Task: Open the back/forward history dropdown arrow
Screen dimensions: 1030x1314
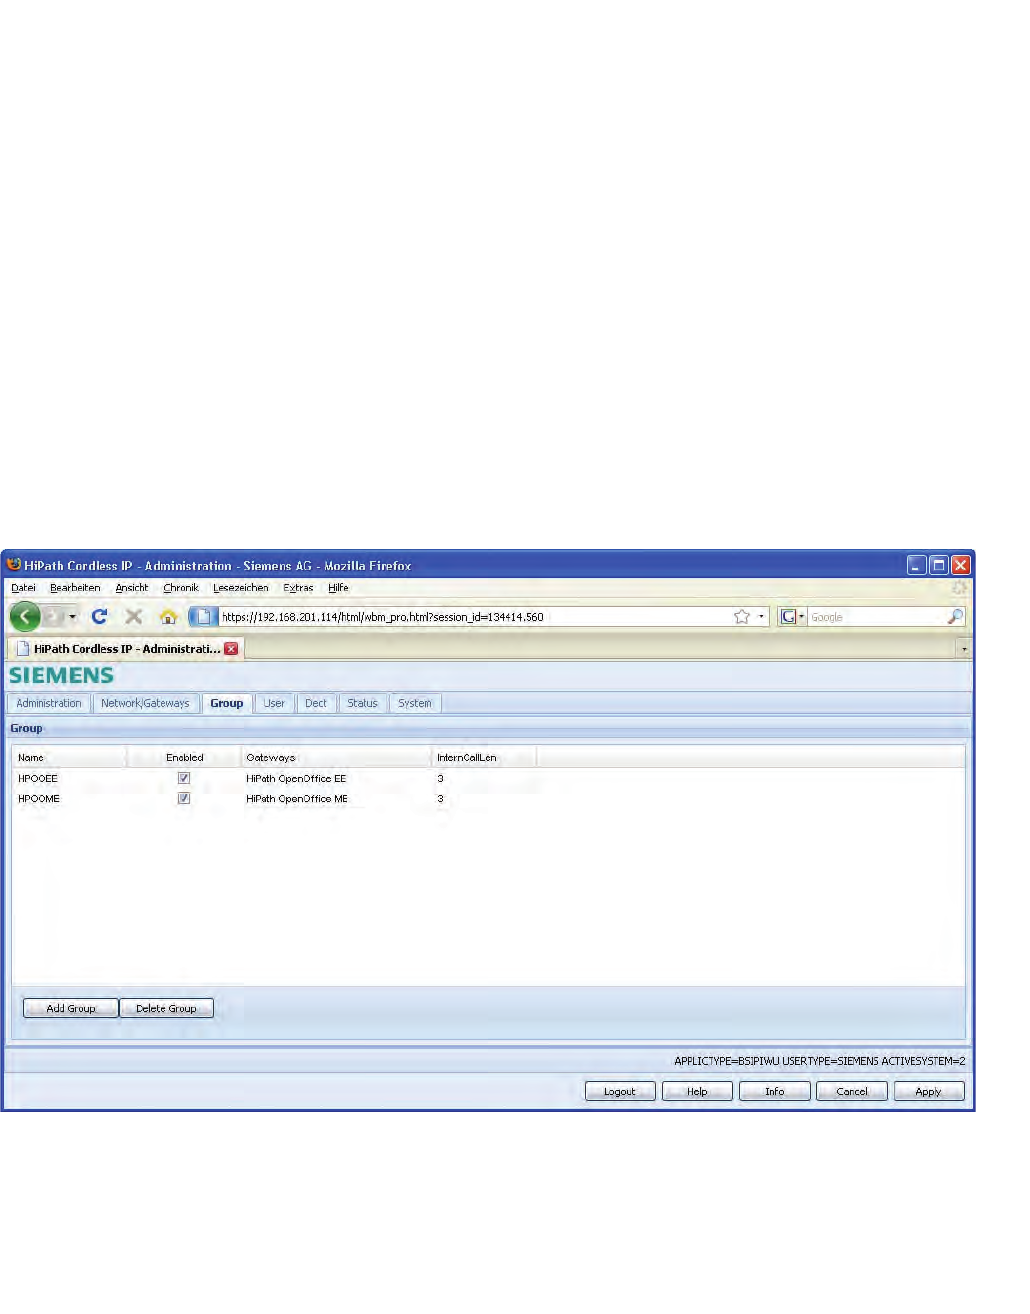Action: 72,616
